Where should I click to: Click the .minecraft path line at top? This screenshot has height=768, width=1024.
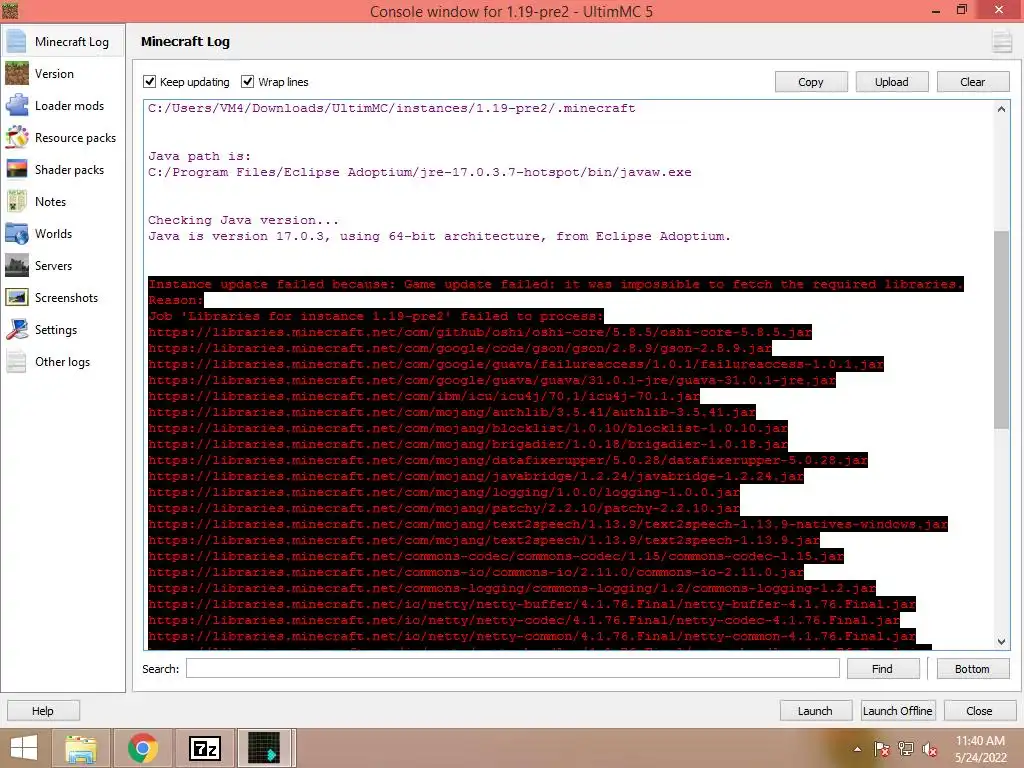[x=391, y=108]
